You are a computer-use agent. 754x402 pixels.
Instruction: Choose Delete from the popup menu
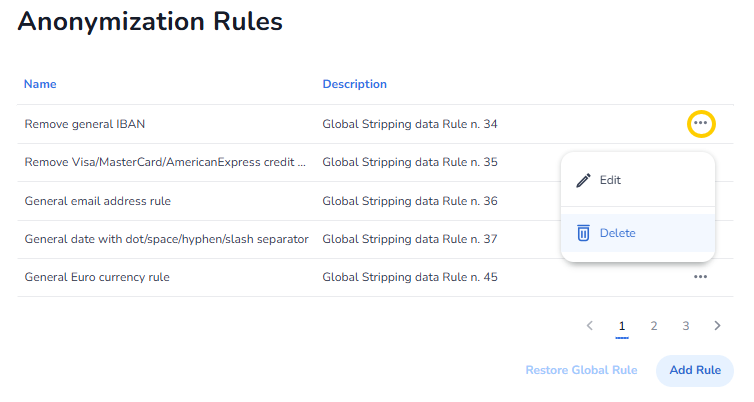[x=618, y=233]
